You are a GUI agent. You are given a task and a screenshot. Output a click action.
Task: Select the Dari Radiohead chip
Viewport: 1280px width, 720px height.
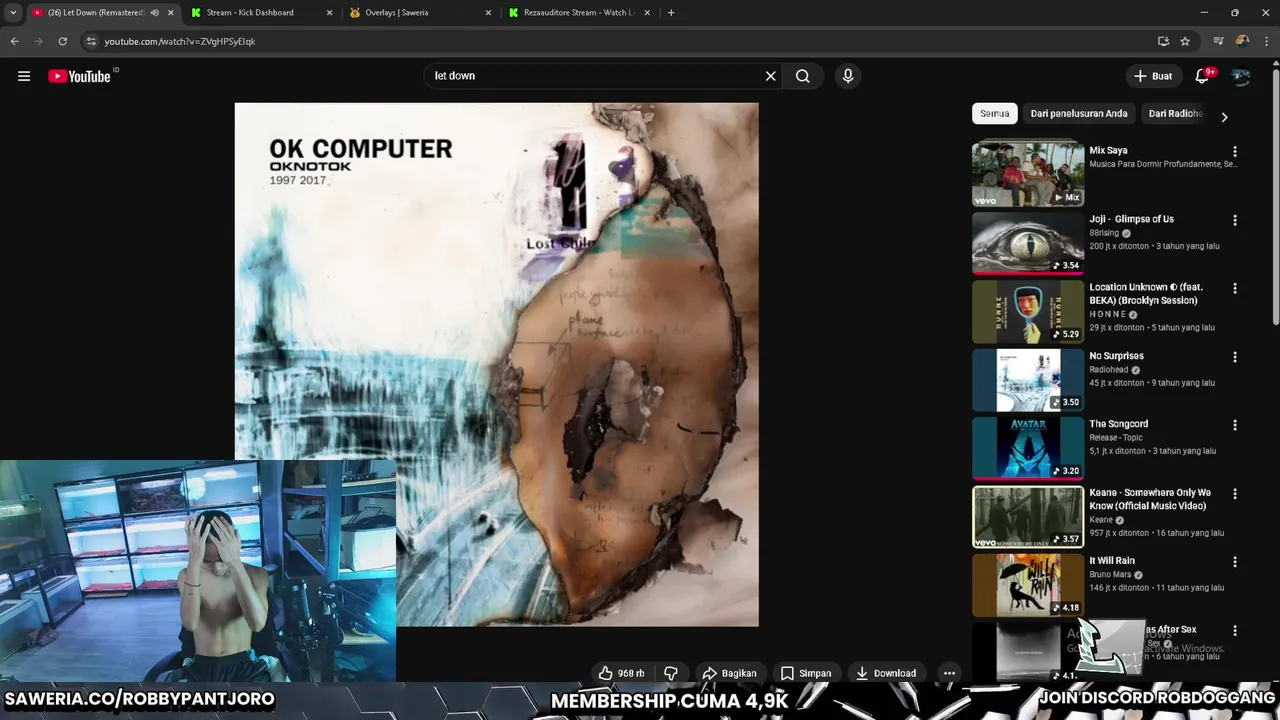click(1176, 114)
